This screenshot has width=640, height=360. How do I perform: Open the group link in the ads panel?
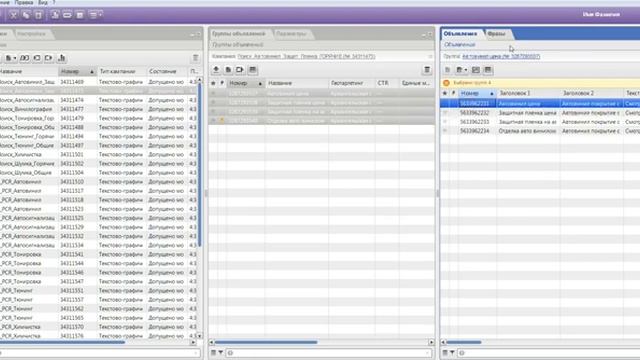click(501, 56)
